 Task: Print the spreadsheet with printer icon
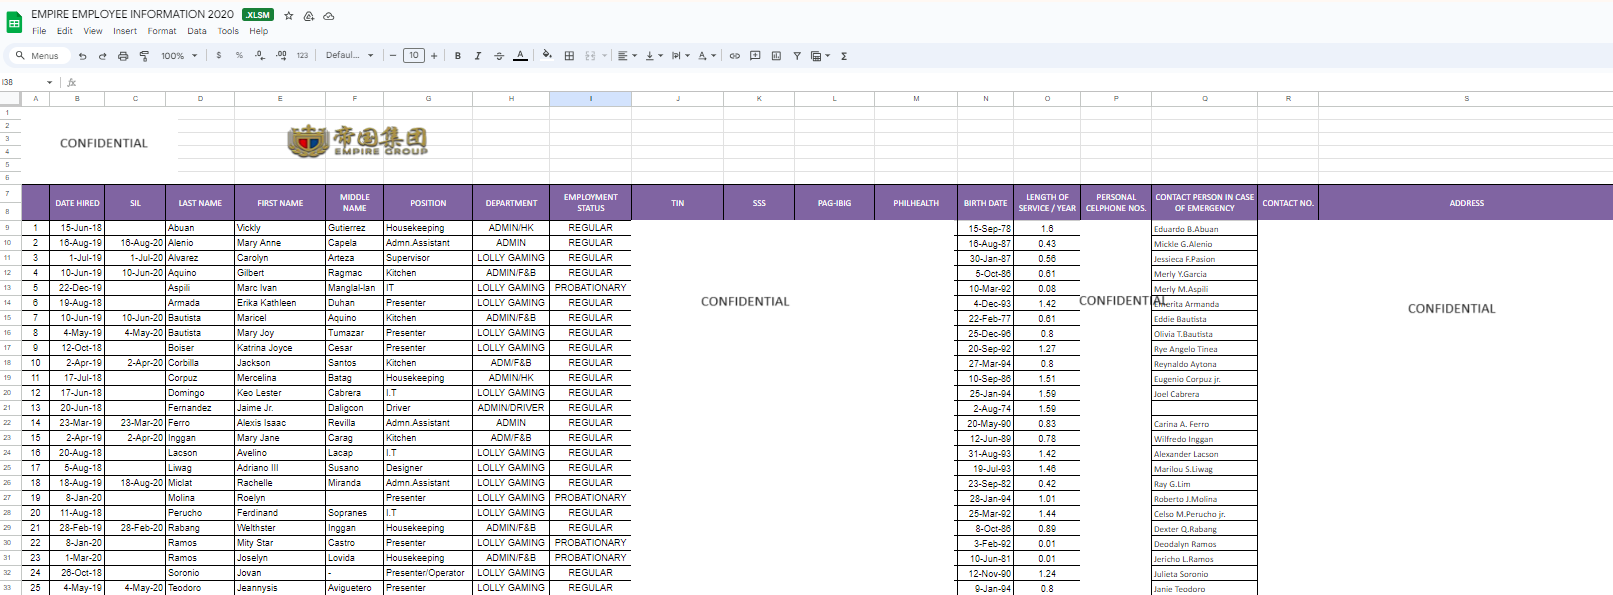point(123,56)
